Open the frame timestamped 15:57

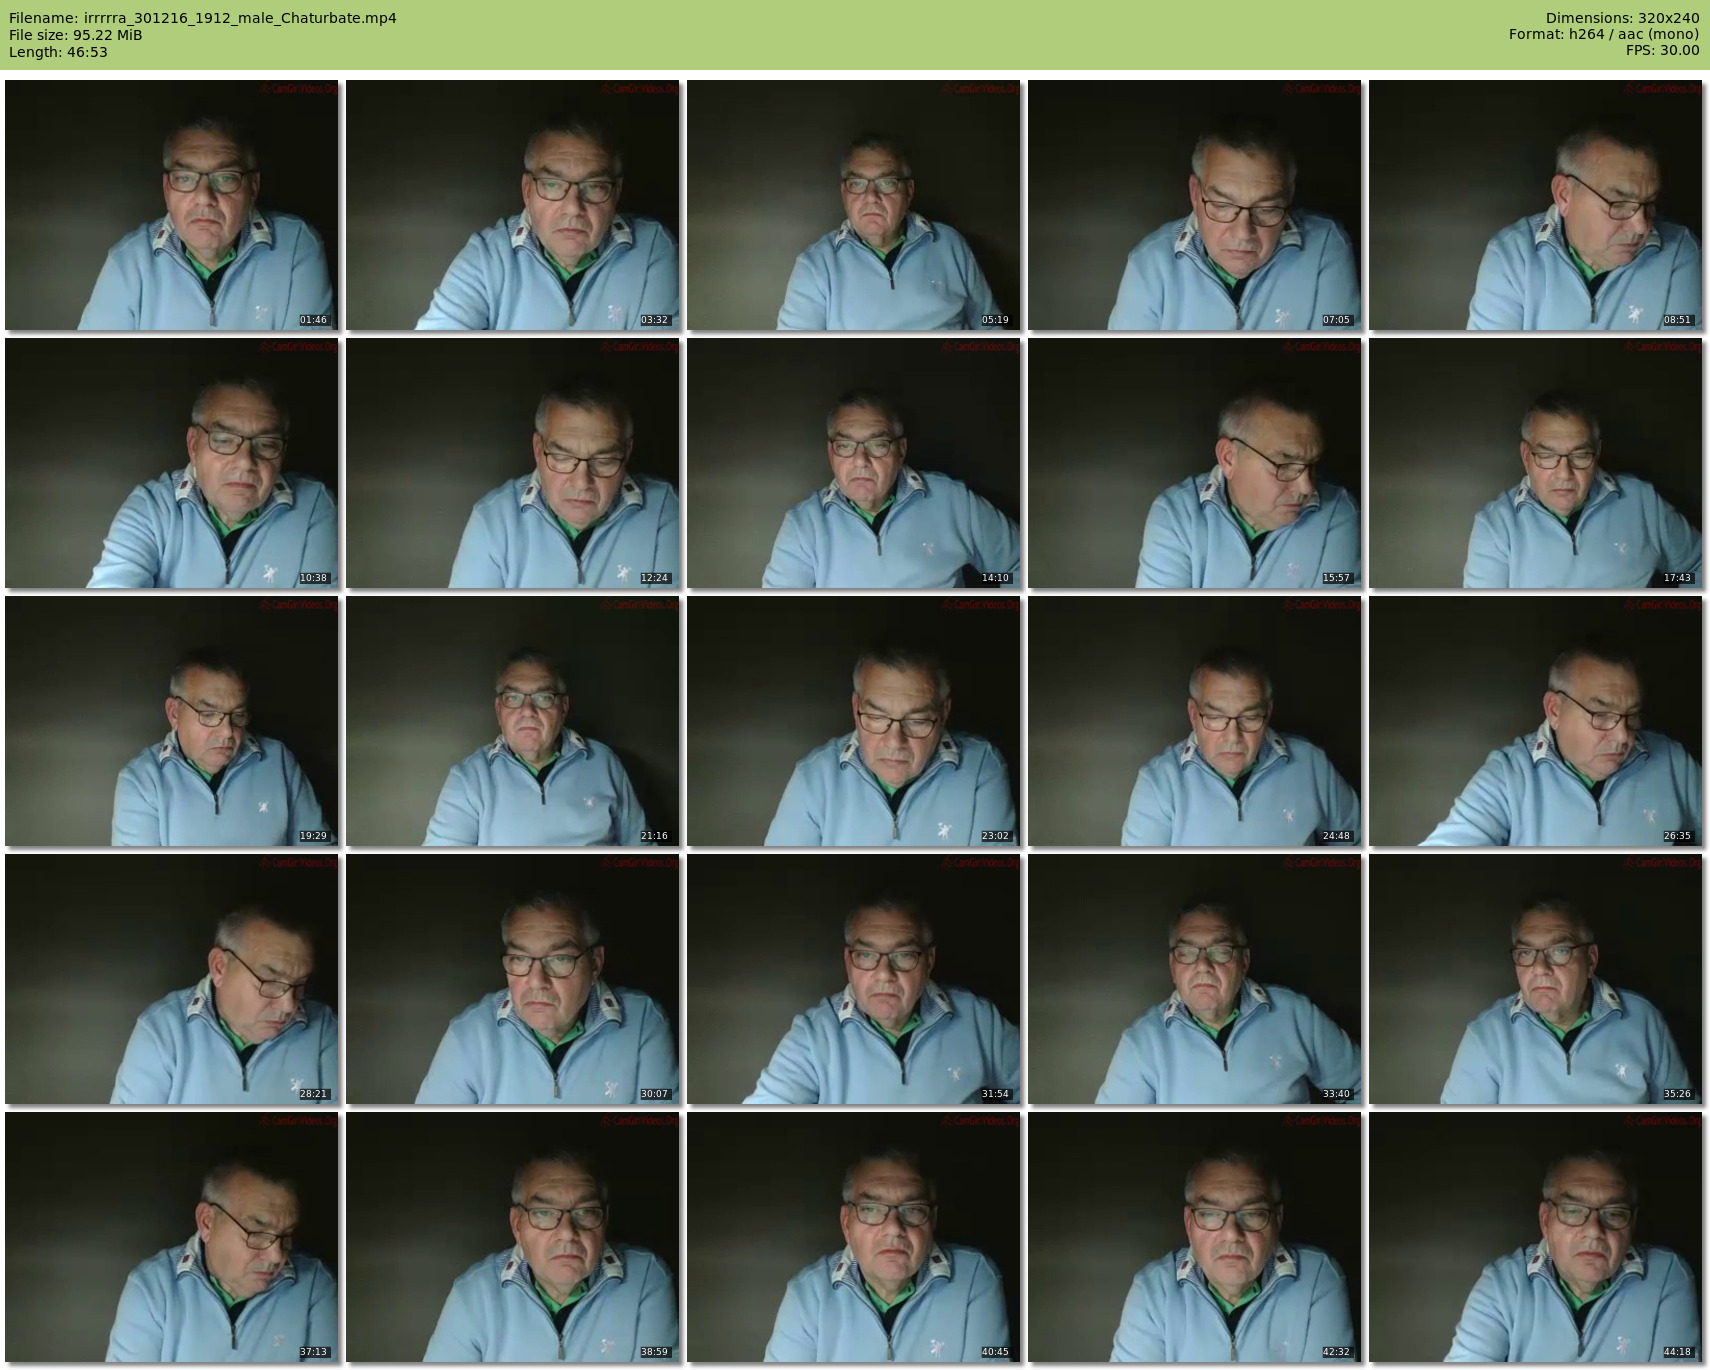(x=1195, y=463)
